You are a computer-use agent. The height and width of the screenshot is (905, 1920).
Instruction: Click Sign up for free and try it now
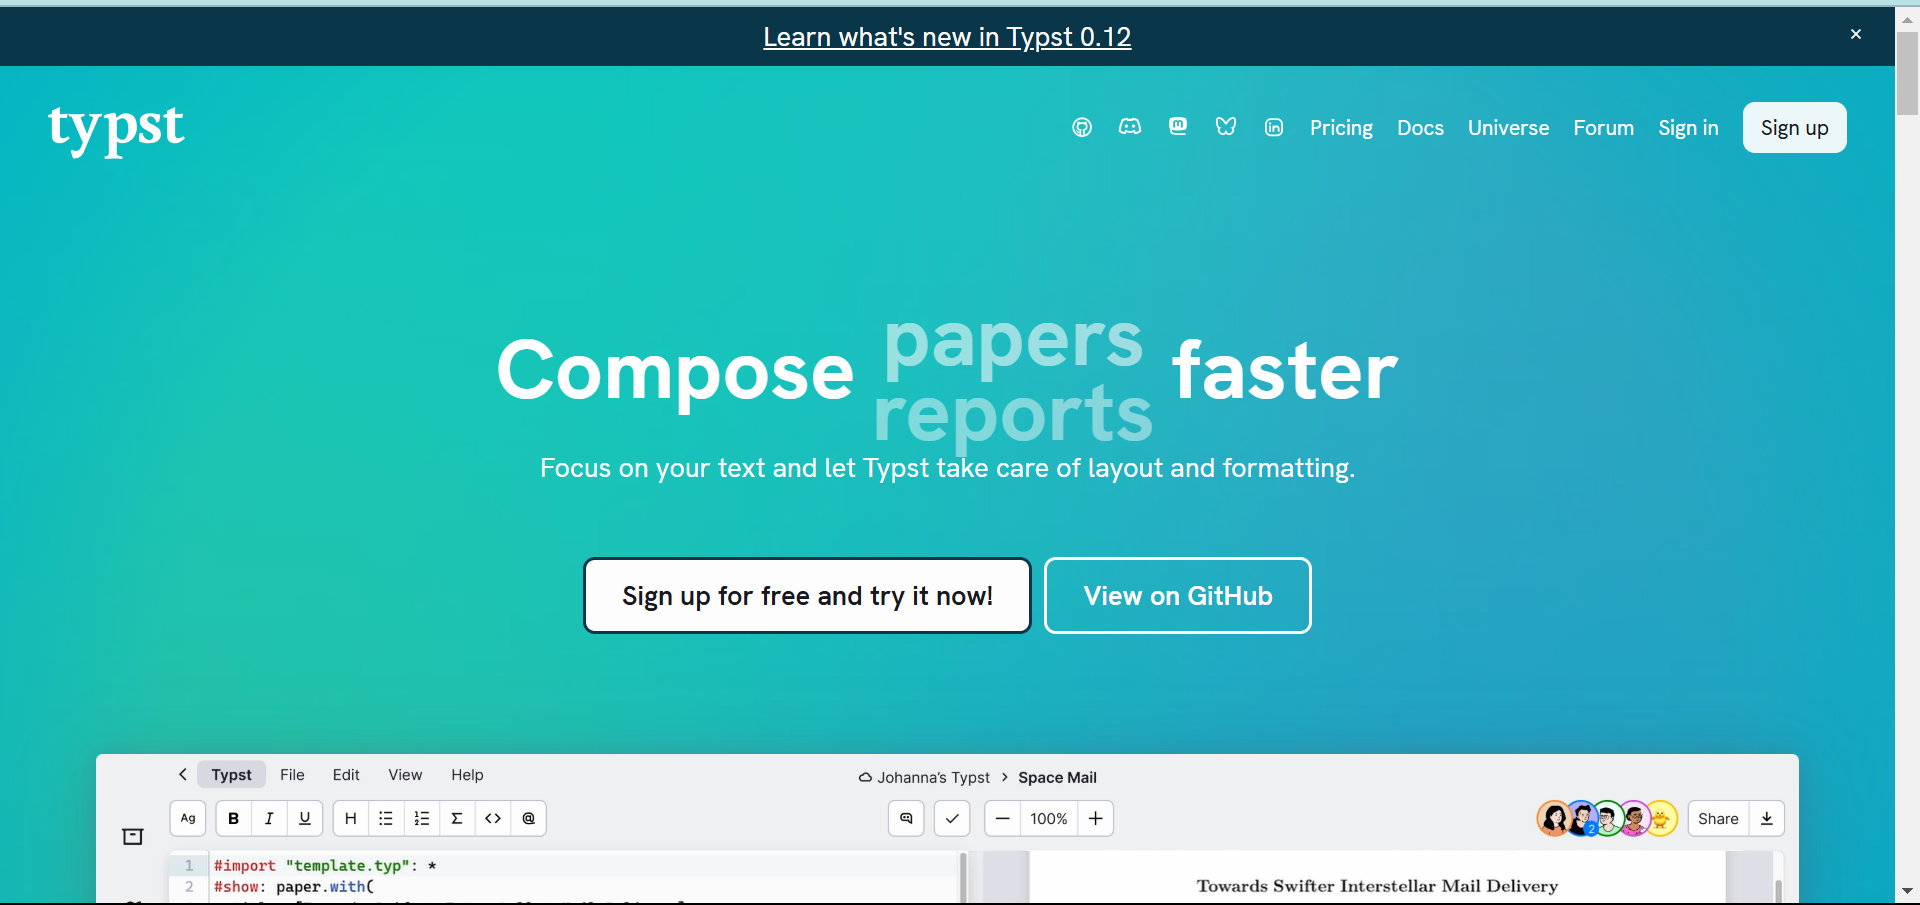tap(807, 596)
